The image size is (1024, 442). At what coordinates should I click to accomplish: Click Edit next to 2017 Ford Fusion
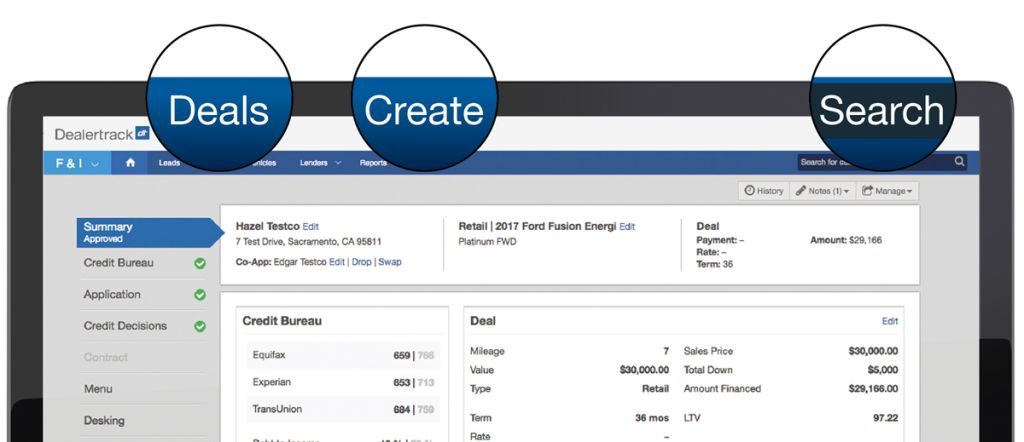(627, 227)
